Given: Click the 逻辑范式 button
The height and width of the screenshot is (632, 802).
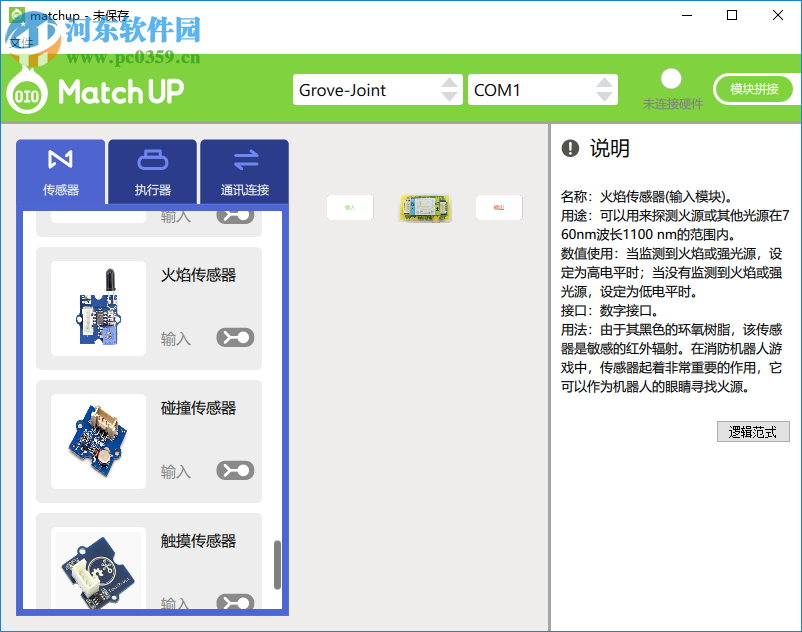Looking at the screenshot, I should [x=753, y=431].
